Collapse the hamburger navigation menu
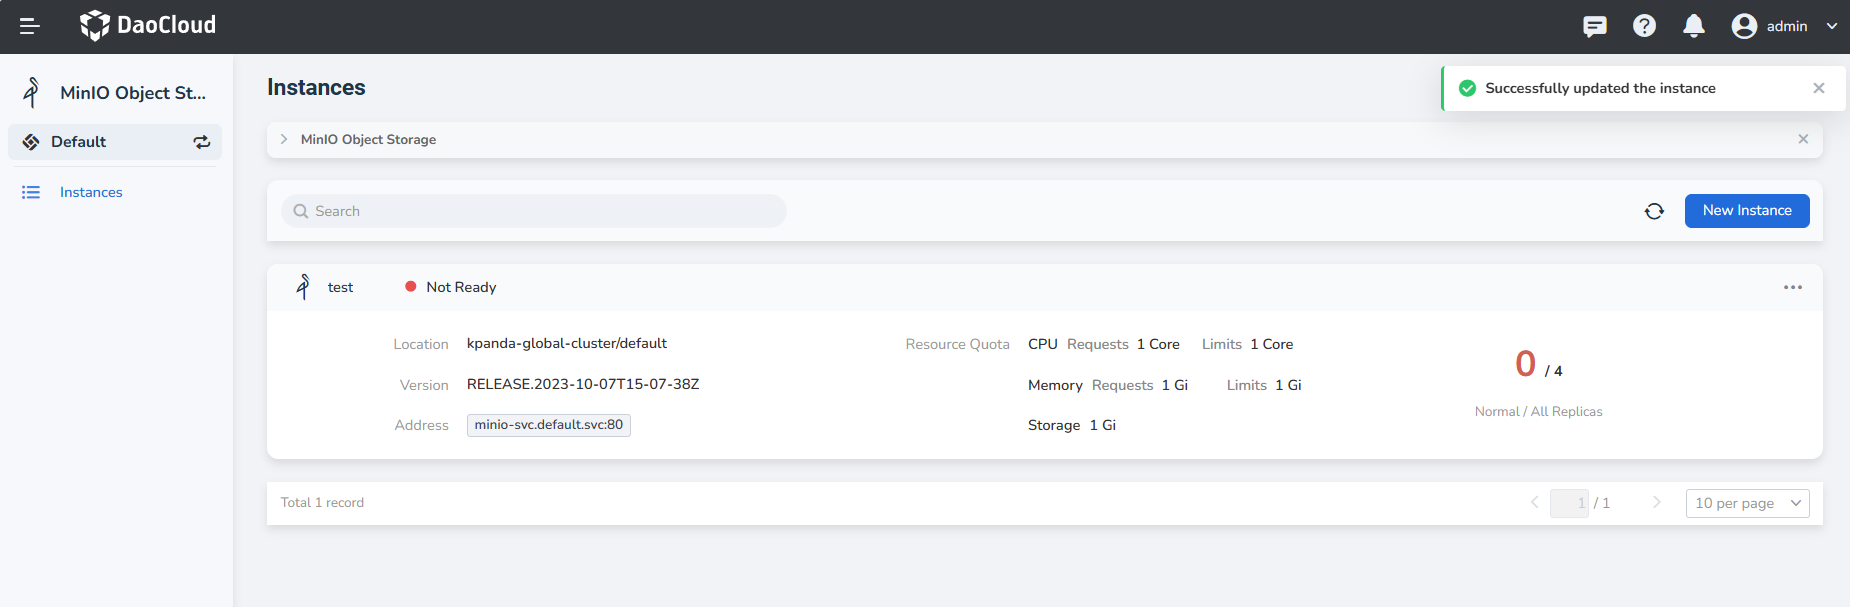This screenshot has height=607, width=1850. [x=30, y=26]
